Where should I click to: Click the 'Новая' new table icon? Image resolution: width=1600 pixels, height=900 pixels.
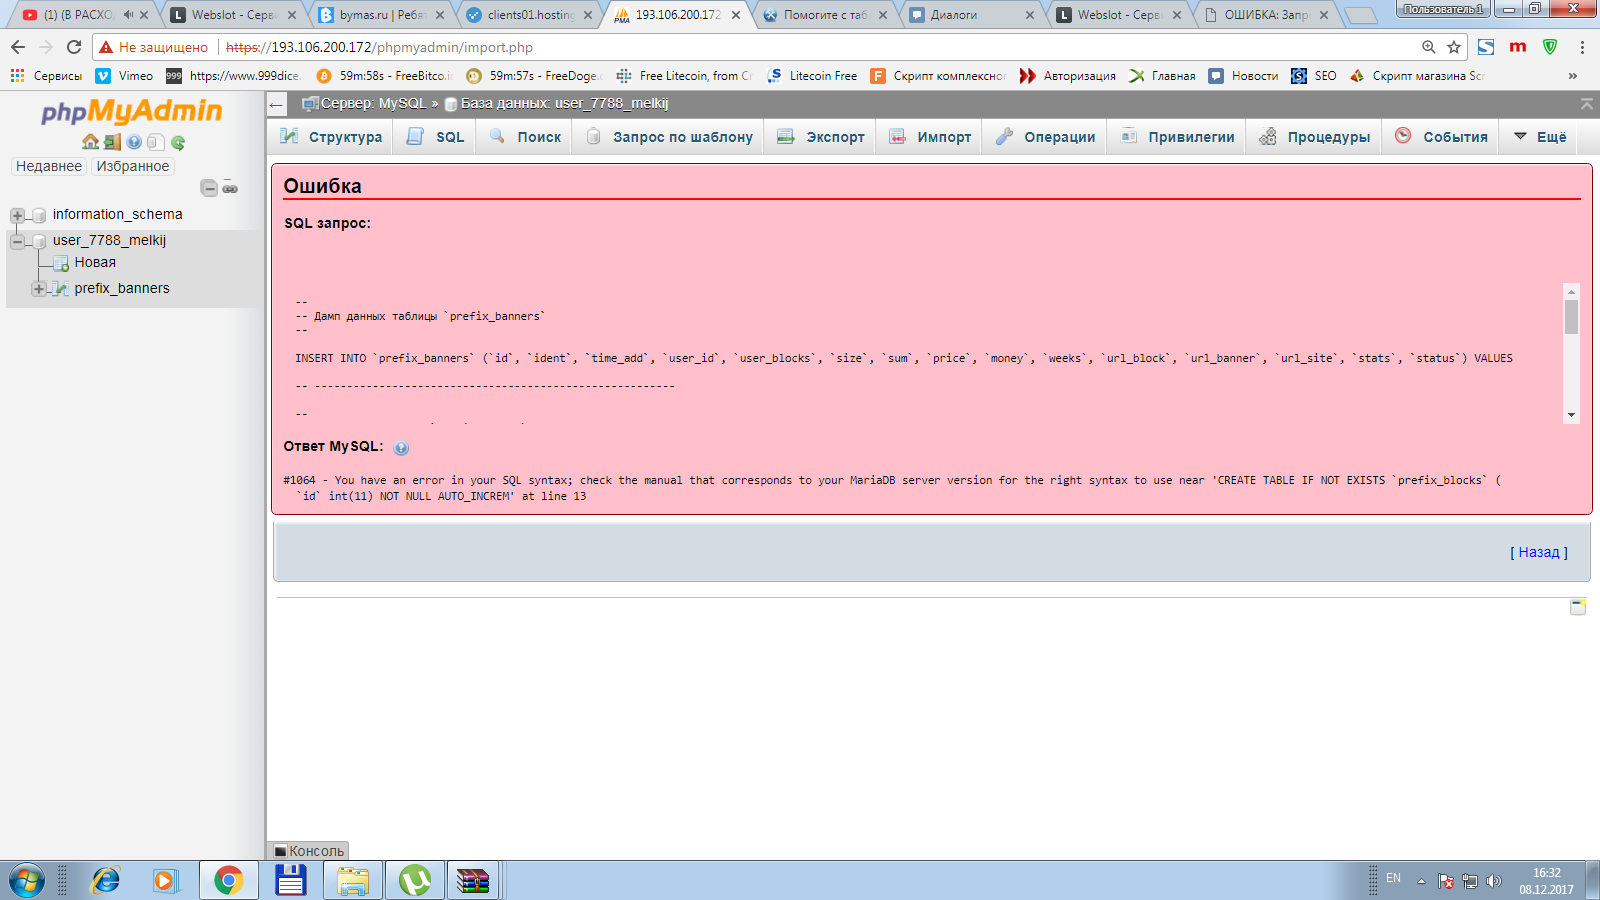(x=61, y=263)
